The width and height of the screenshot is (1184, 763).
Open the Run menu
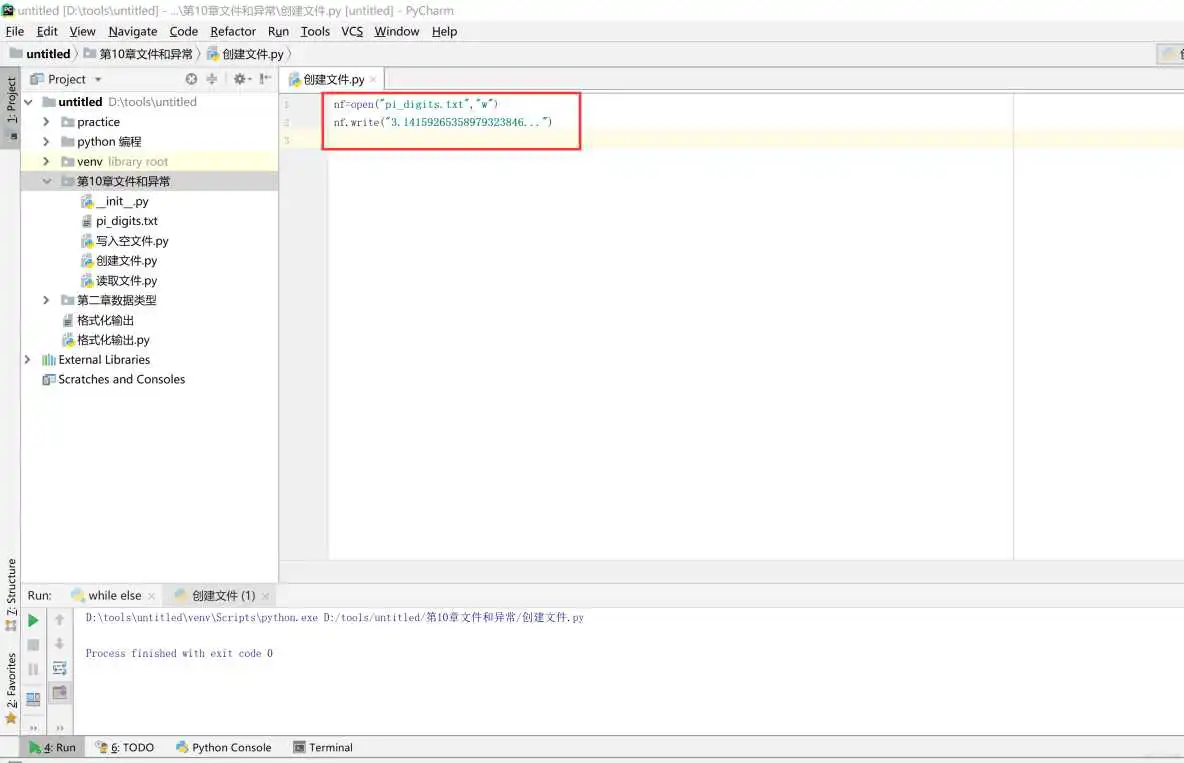point(278,31)
